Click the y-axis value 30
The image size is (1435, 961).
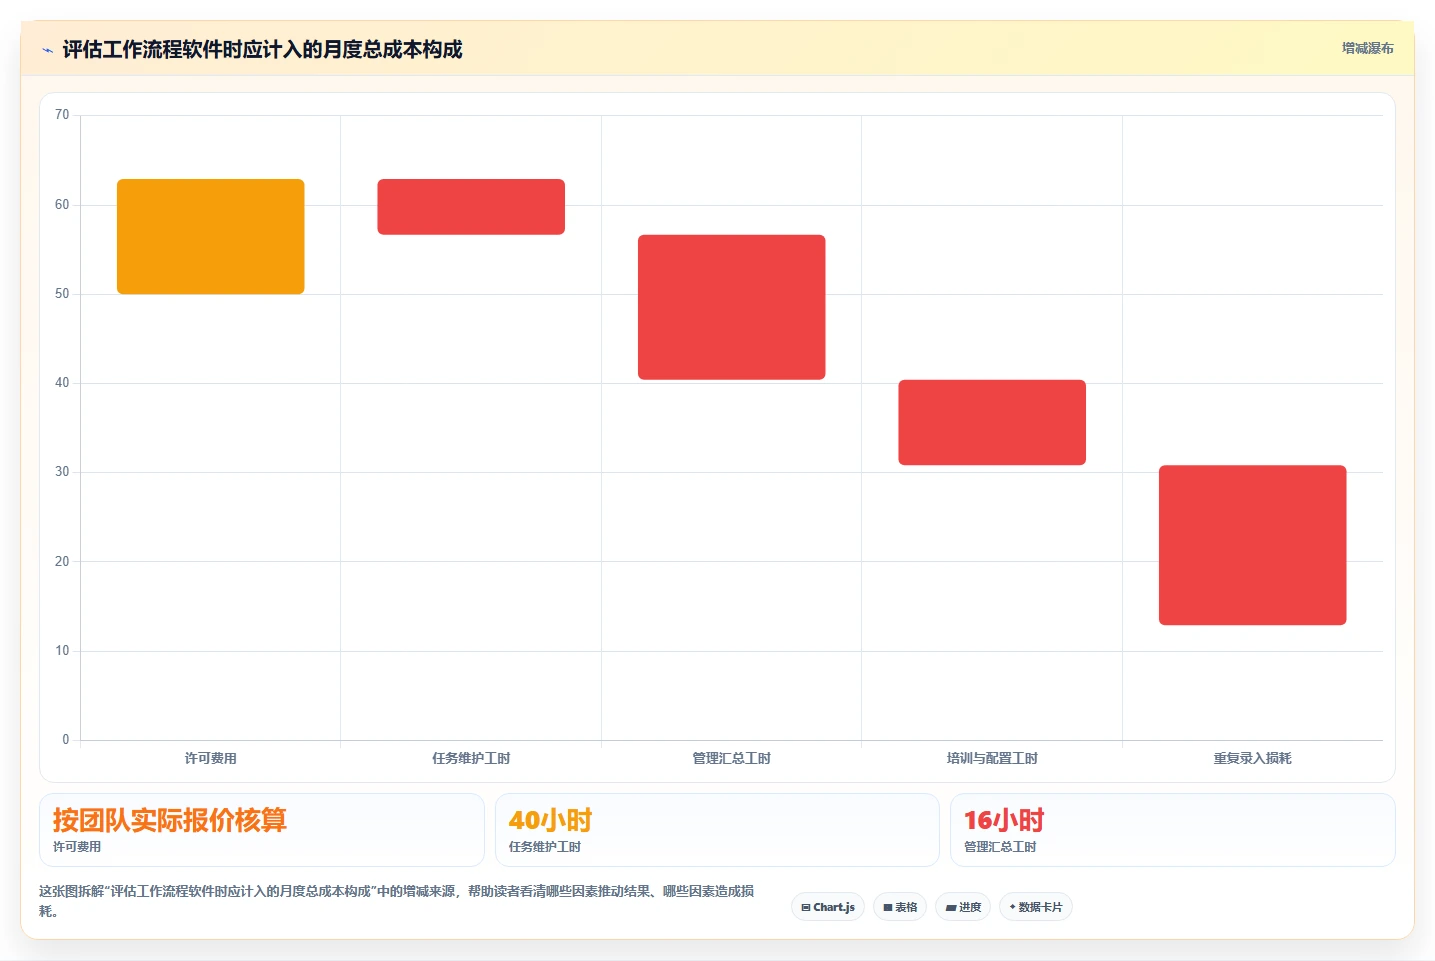(x=62, y=472)
